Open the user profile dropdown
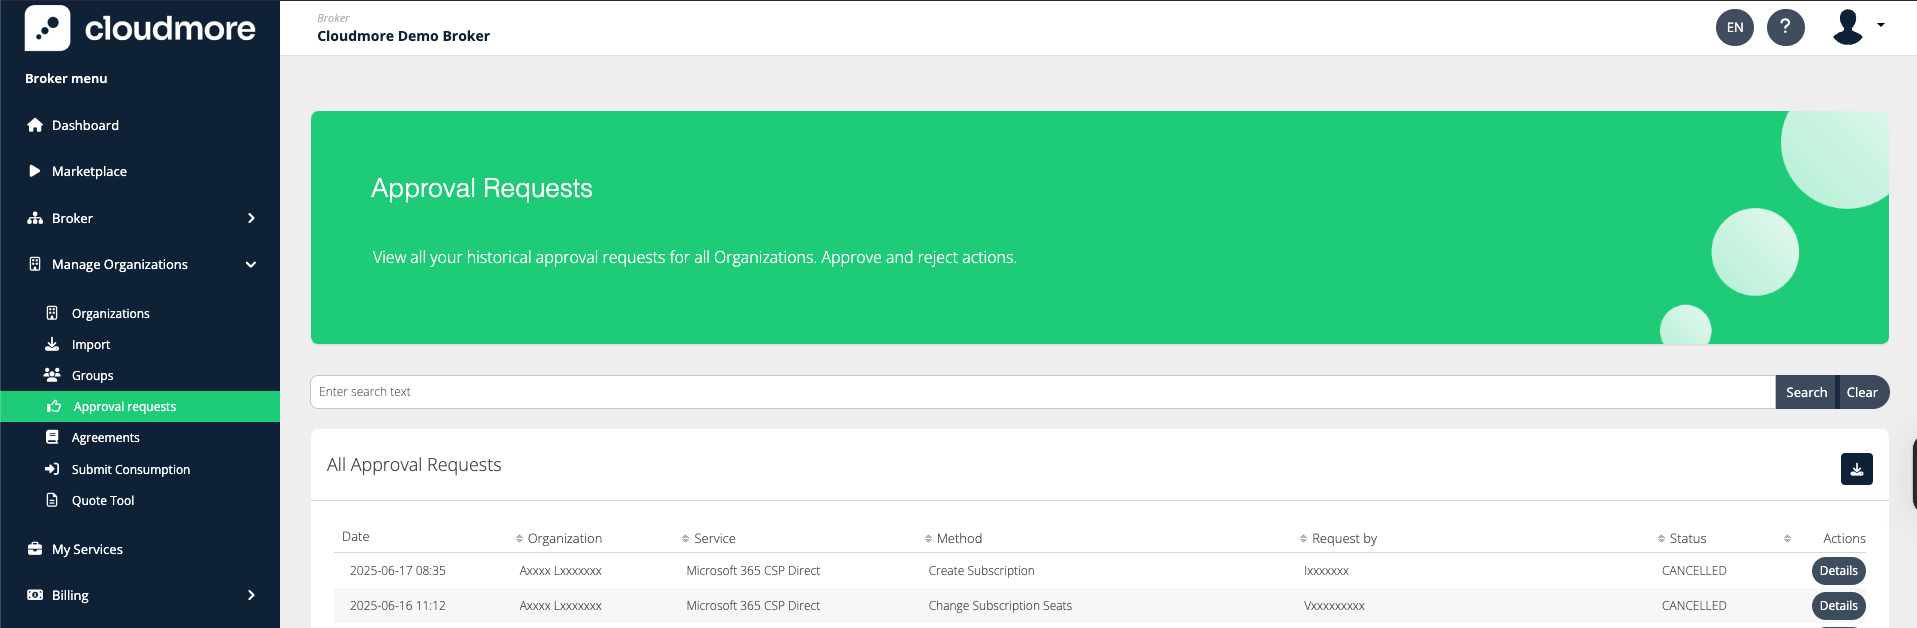Screen dimensions: 1917x628 [1858, 27]
